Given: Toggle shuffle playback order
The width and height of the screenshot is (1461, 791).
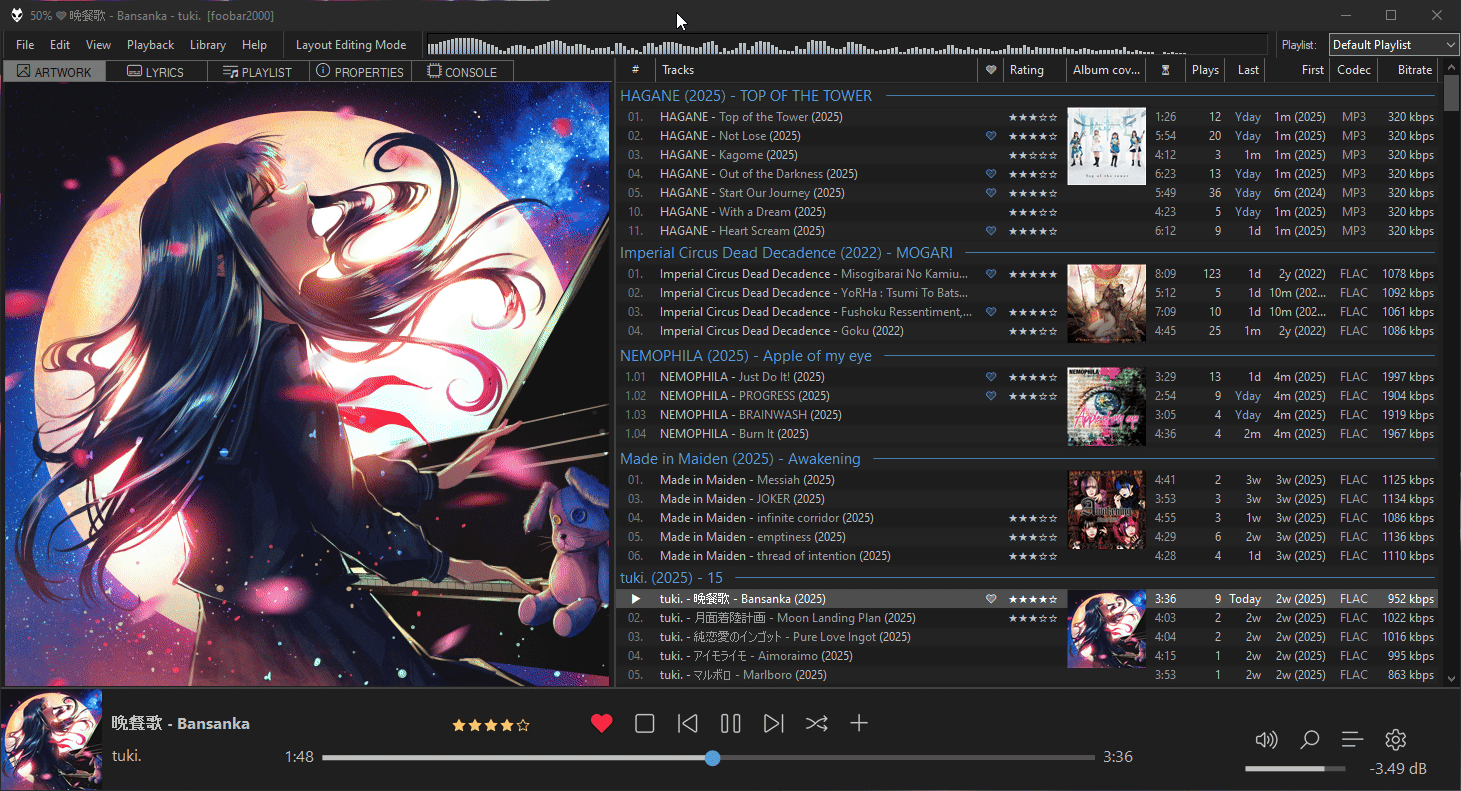Looking at the screenshot, I should (817, 724).
